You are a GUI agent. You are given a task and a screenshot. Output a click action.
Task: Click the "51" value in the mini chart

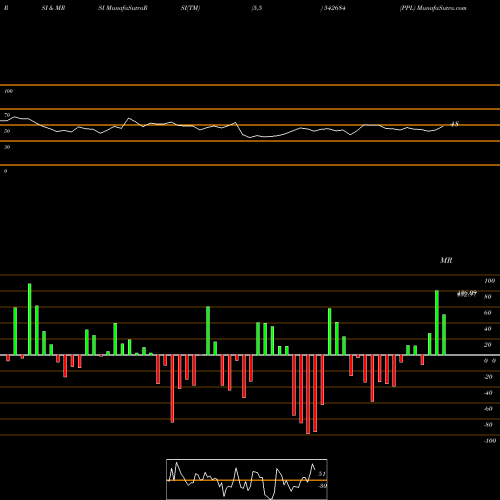tap(322, 474)
